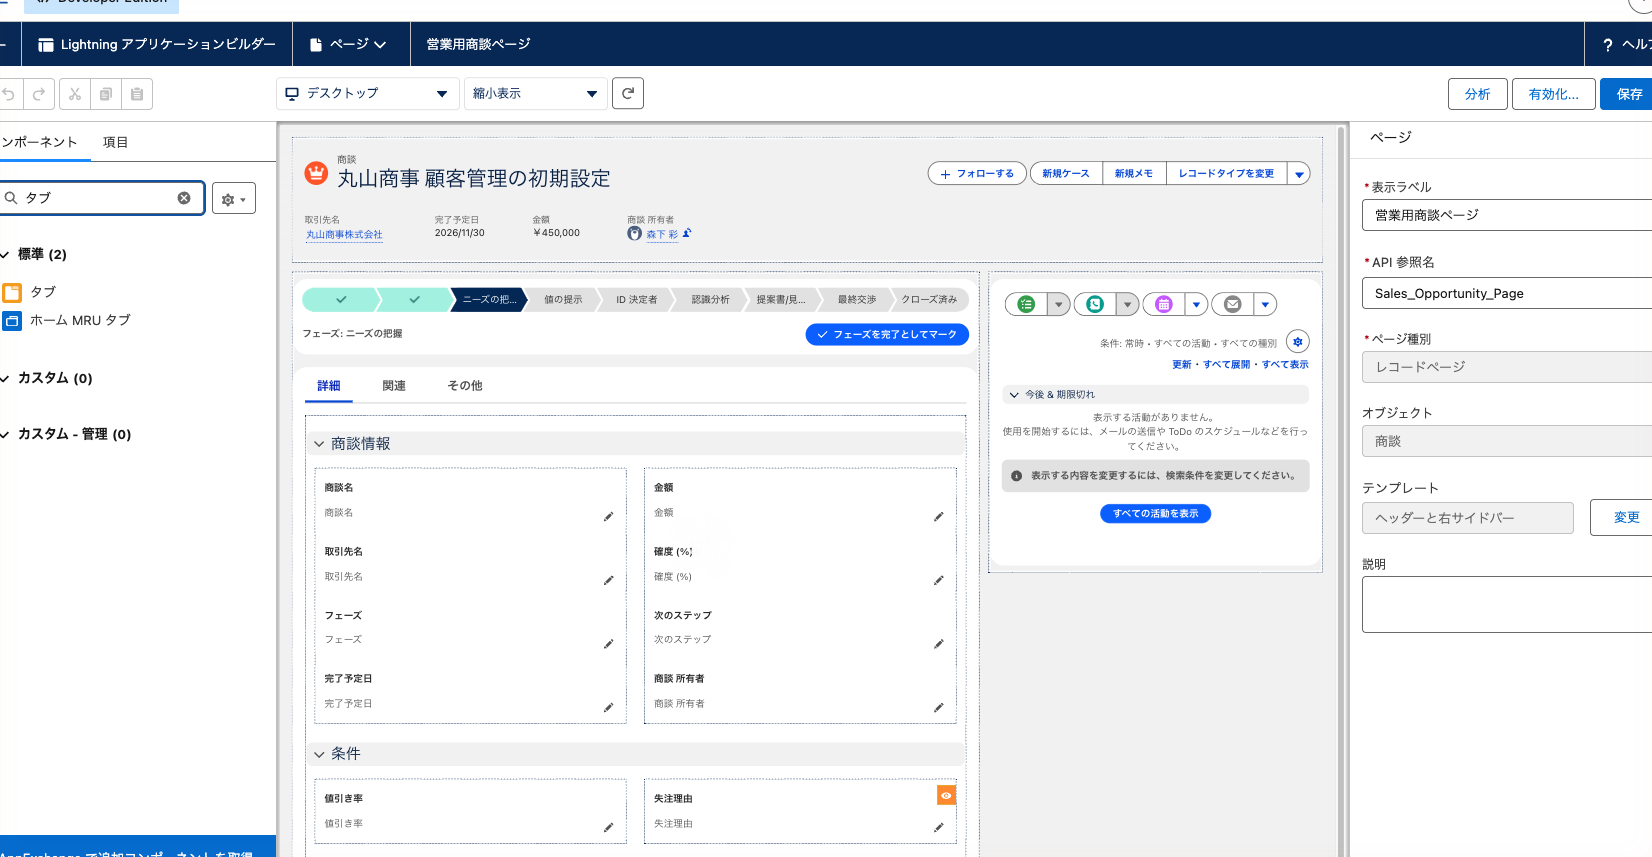Open the gear filter menu beside component search
This screenshot has width=1652, height=857.
coord(234,198)
